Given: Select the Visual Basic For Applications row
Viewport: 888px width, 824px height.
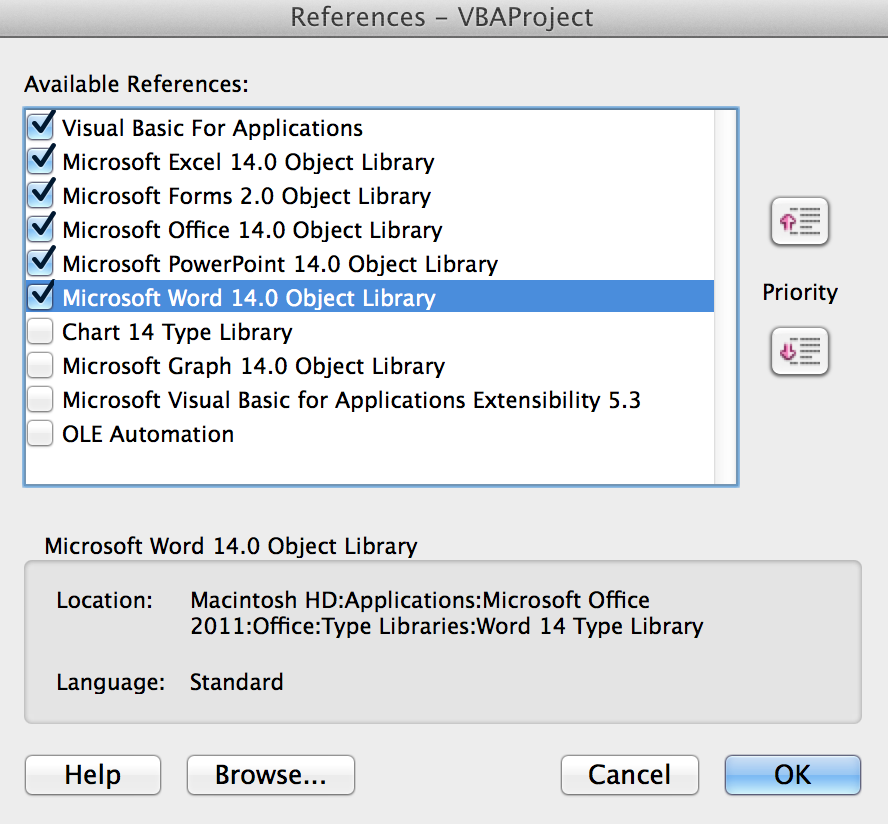Looking at the screenshot, I should (x=370, y=128).
